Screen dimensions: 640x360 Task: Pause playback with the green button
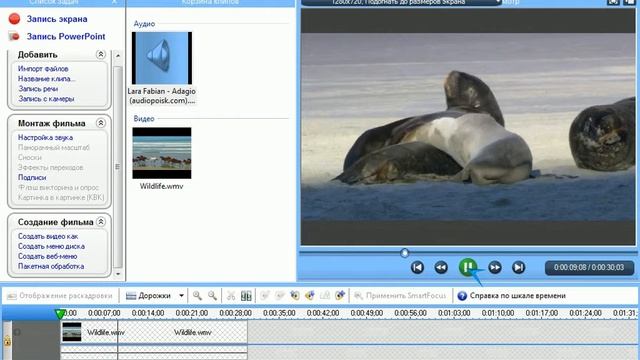pyautogui.click(x=468, y=267)
